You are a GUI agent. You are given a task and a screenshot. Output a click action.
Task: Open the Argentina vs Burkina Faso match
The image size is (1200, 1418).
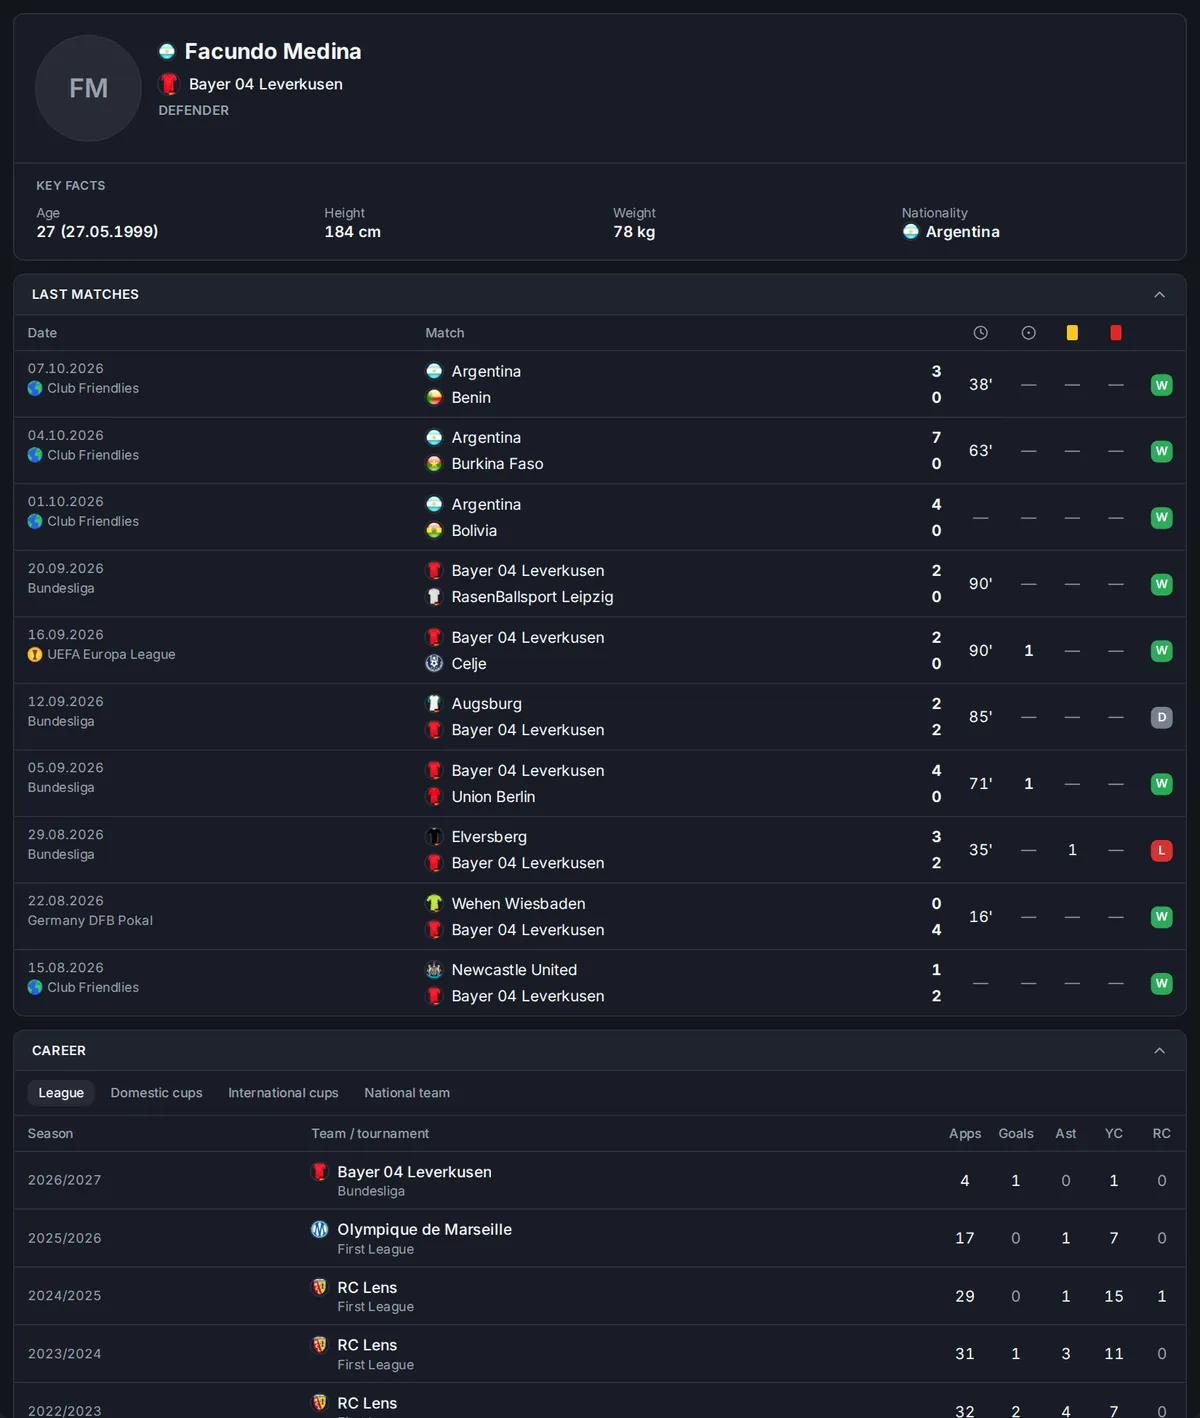[x=600, y=451]
